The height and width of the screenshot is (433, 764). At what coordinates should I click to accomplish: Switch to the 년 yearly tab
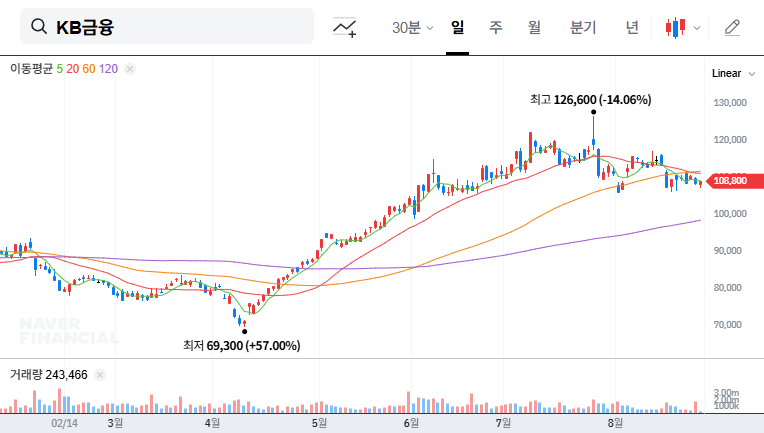tap(632, 27)
